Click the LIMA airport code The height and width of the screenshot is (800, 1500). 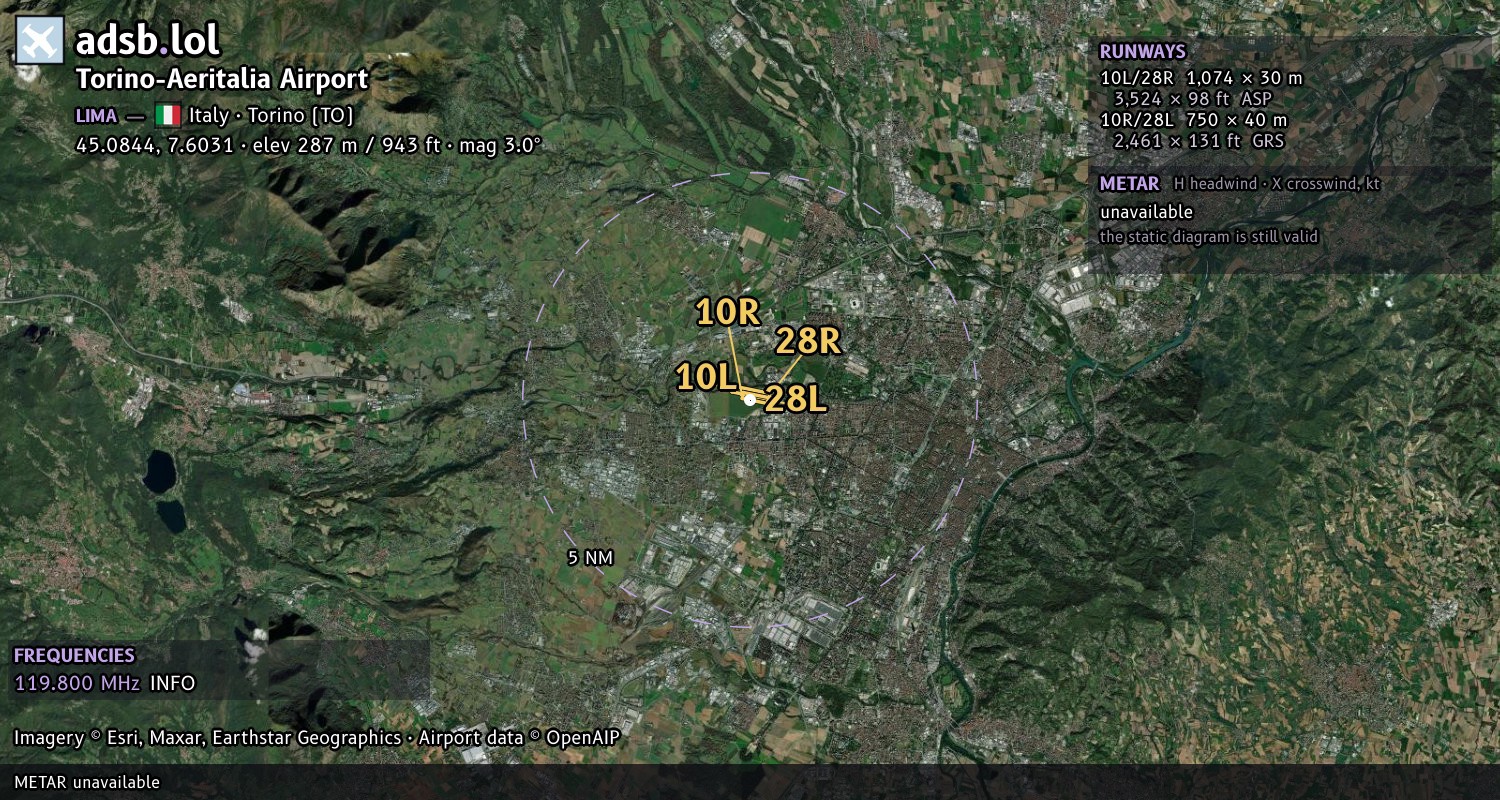pyautogui.click(x=96, y=115)
